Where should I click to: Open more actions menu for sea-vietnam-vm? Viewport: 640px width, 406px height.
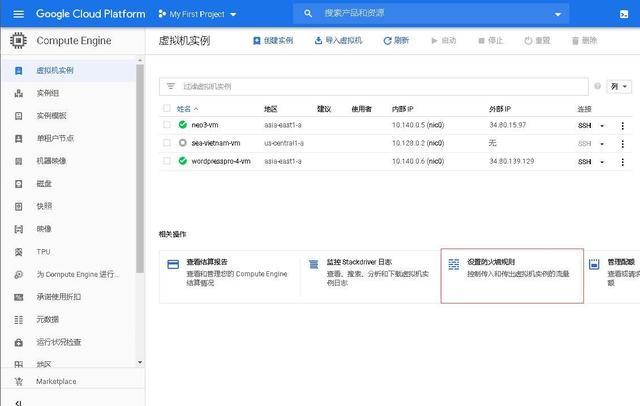tap(622, 144)
